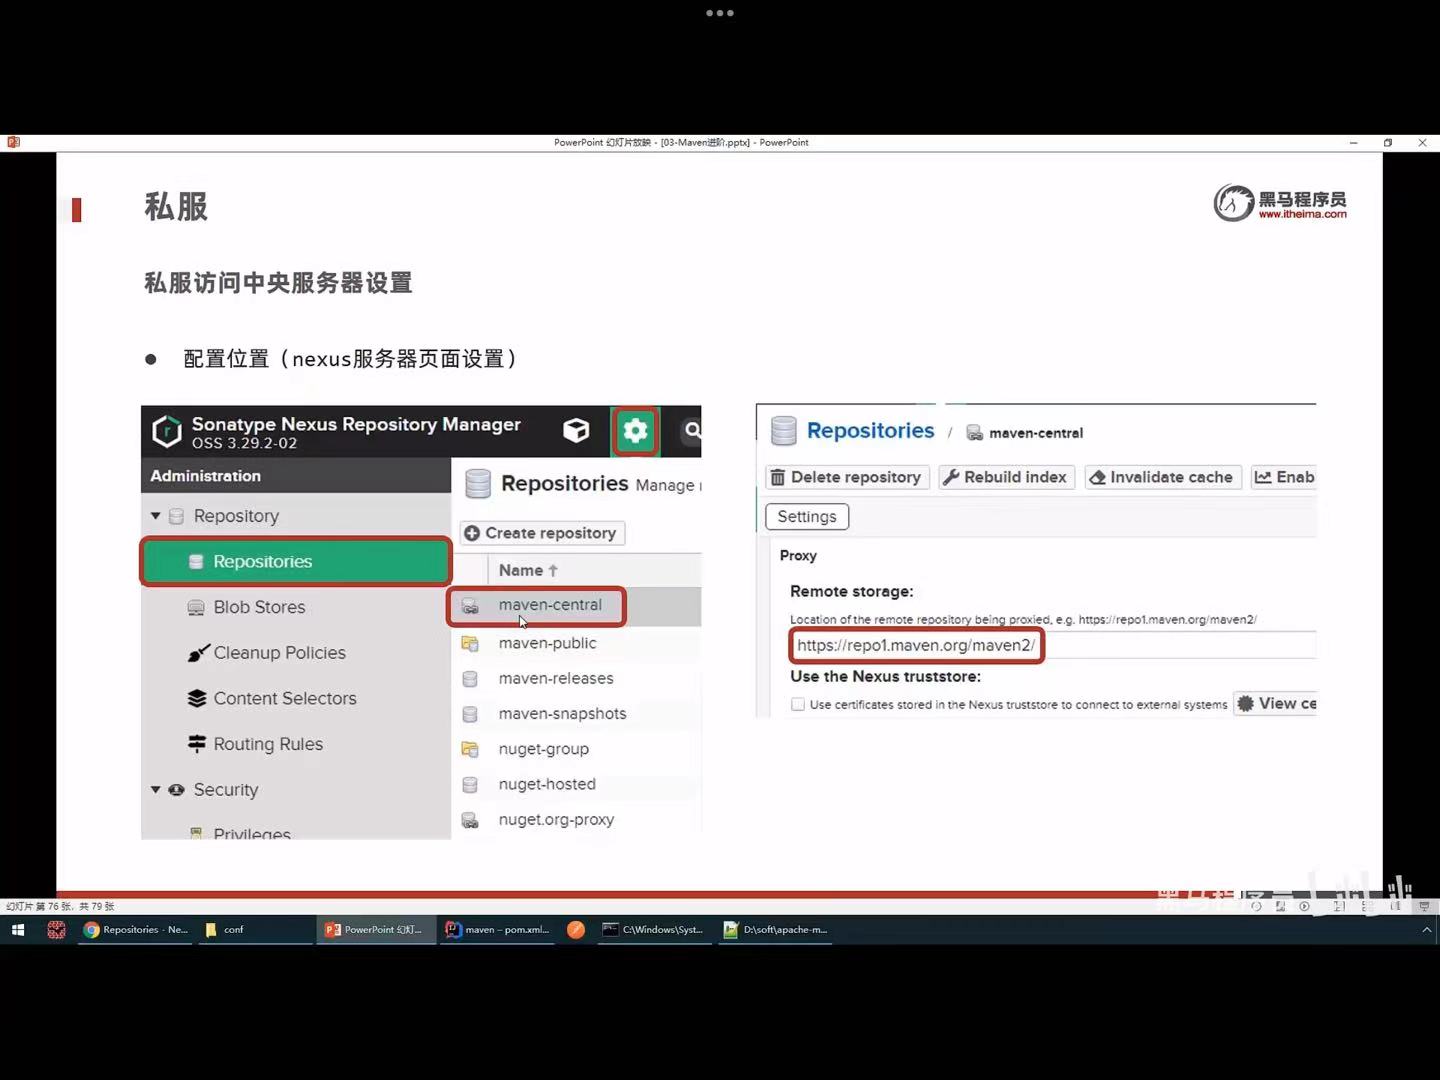Click the Remote storage URL field
The image size is (1440, 1080).
click(1053, 645)
